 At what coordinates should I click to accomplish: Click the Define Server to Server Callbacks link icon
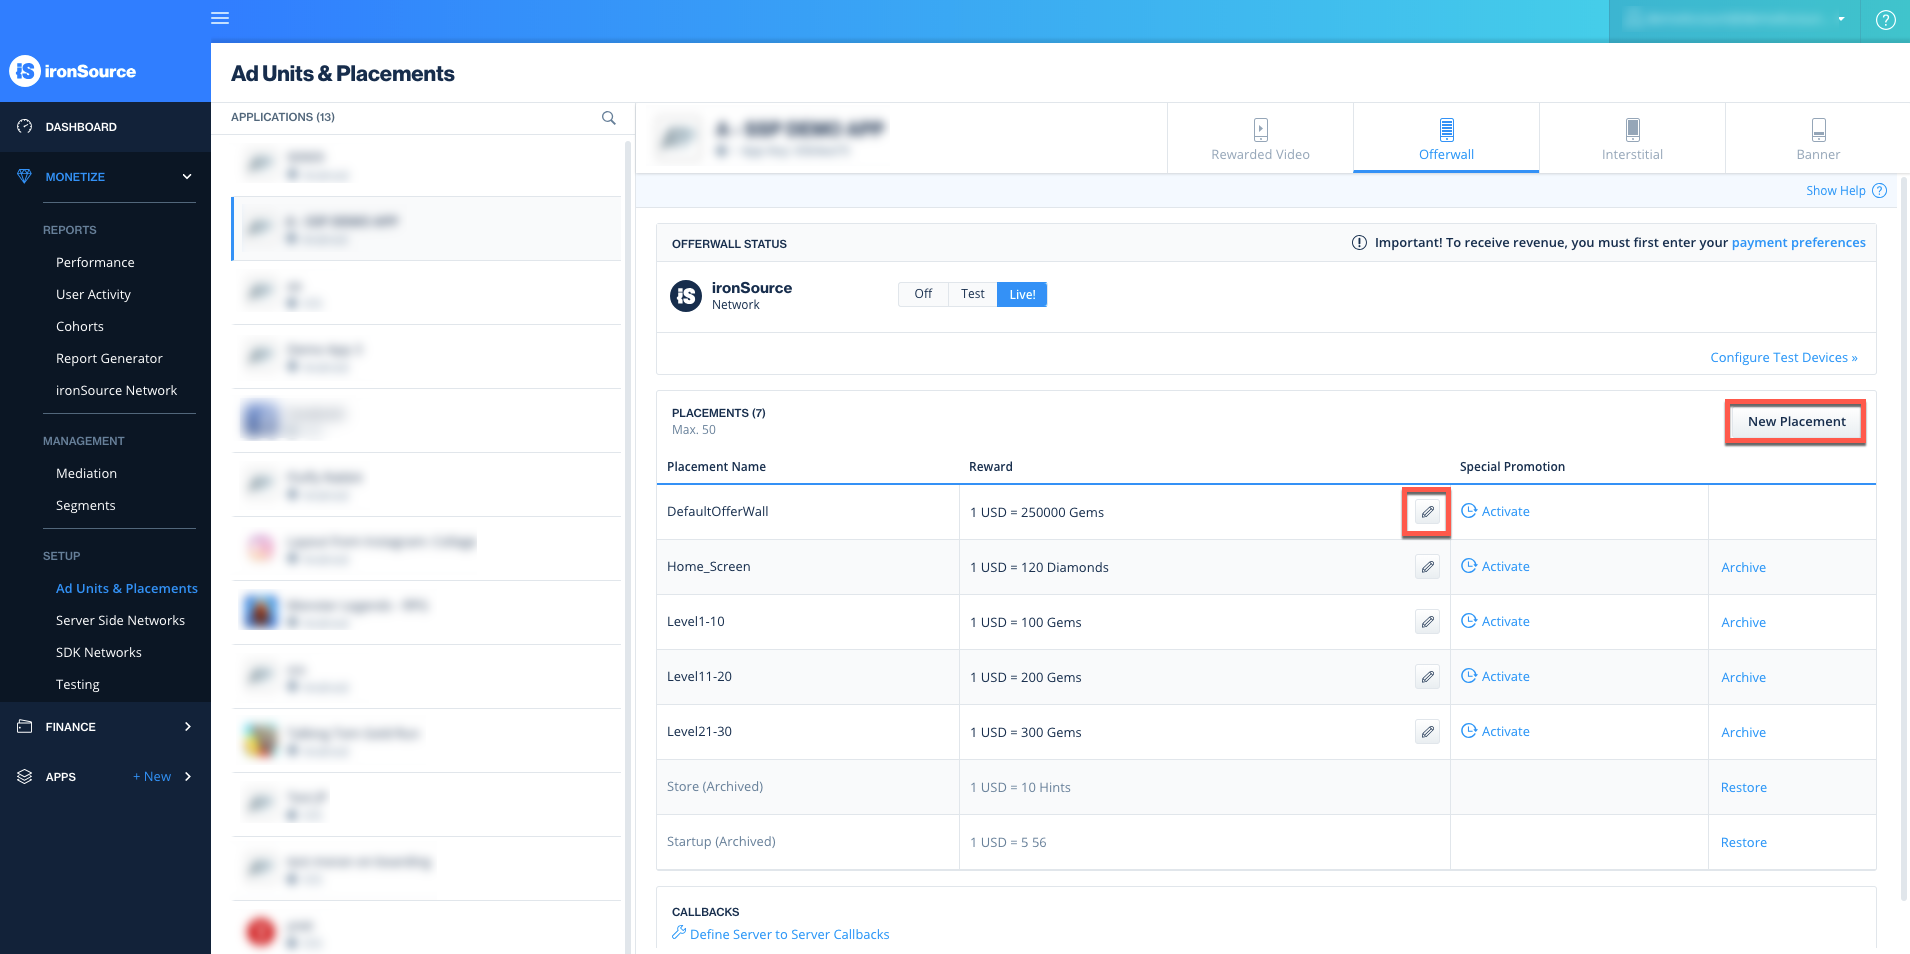678,933
